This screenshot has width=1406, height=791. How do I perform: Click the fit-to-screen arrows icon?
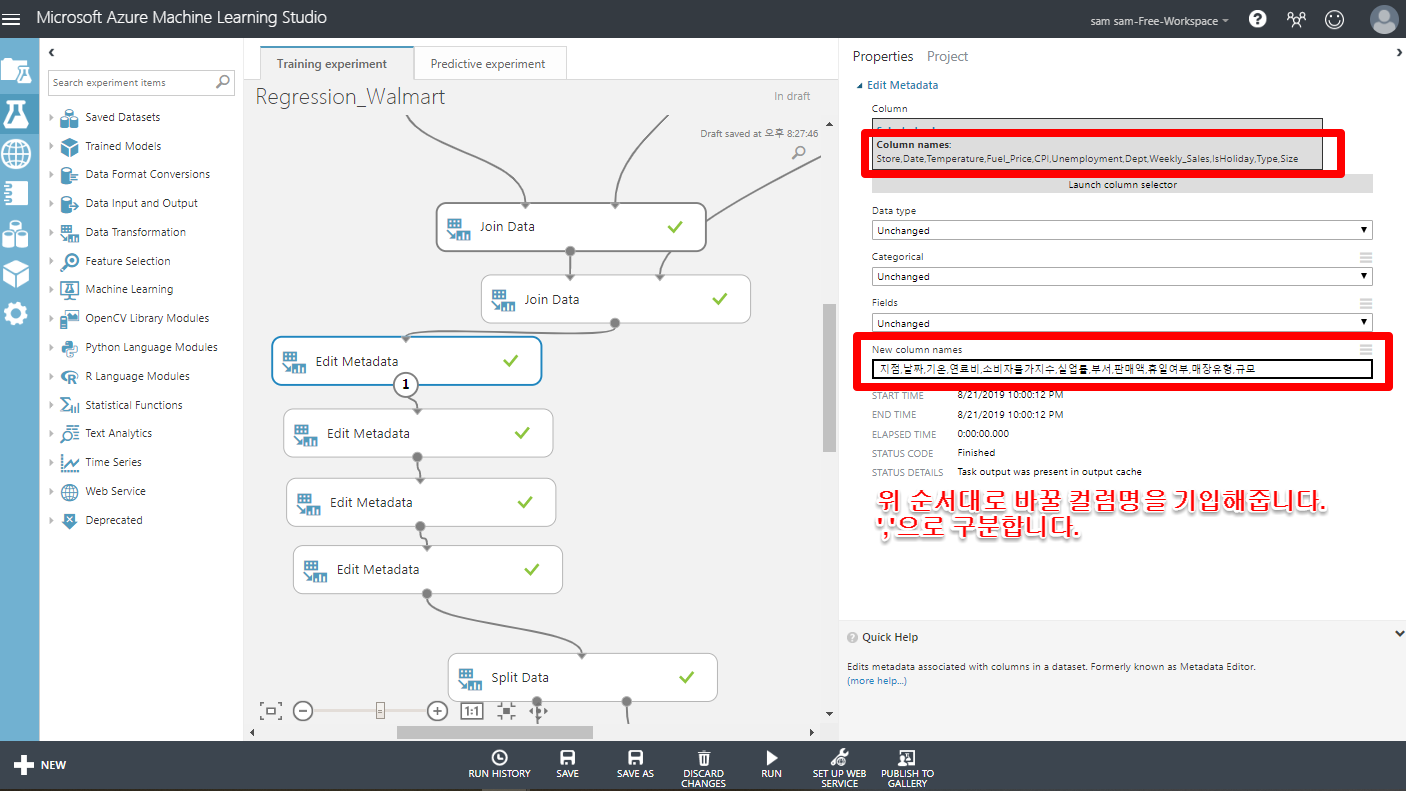click(506, 711)
